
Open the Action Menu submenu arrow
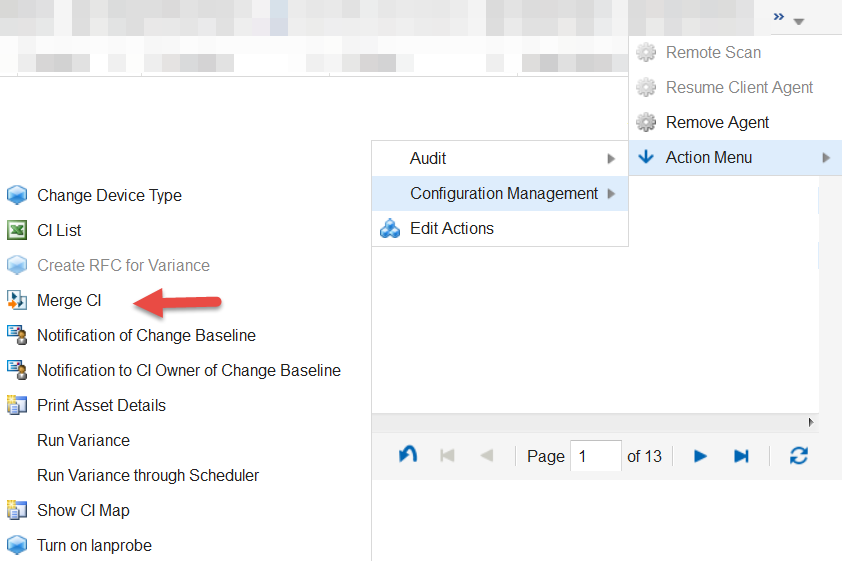point(826,158)
